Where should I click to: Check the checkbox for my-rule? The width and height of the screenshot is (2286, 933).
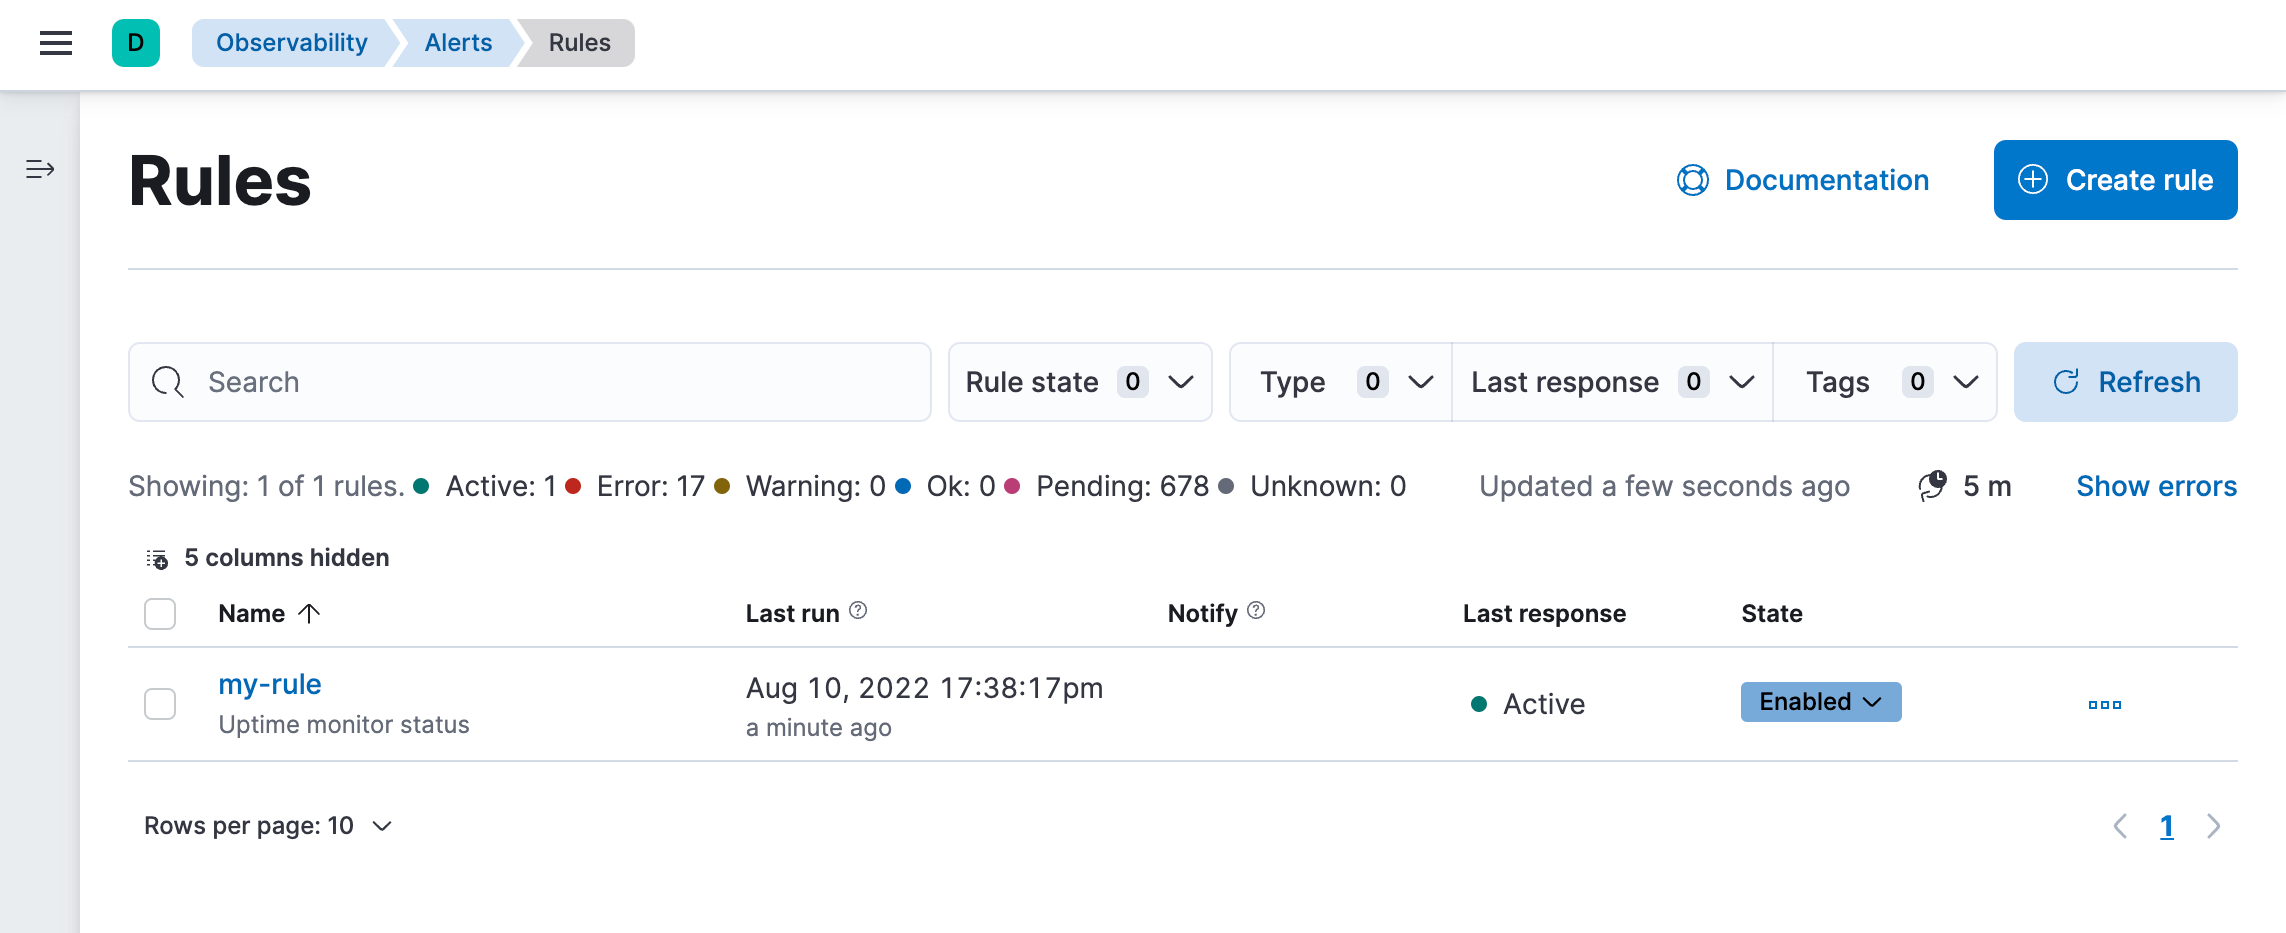tap(159, 704)
